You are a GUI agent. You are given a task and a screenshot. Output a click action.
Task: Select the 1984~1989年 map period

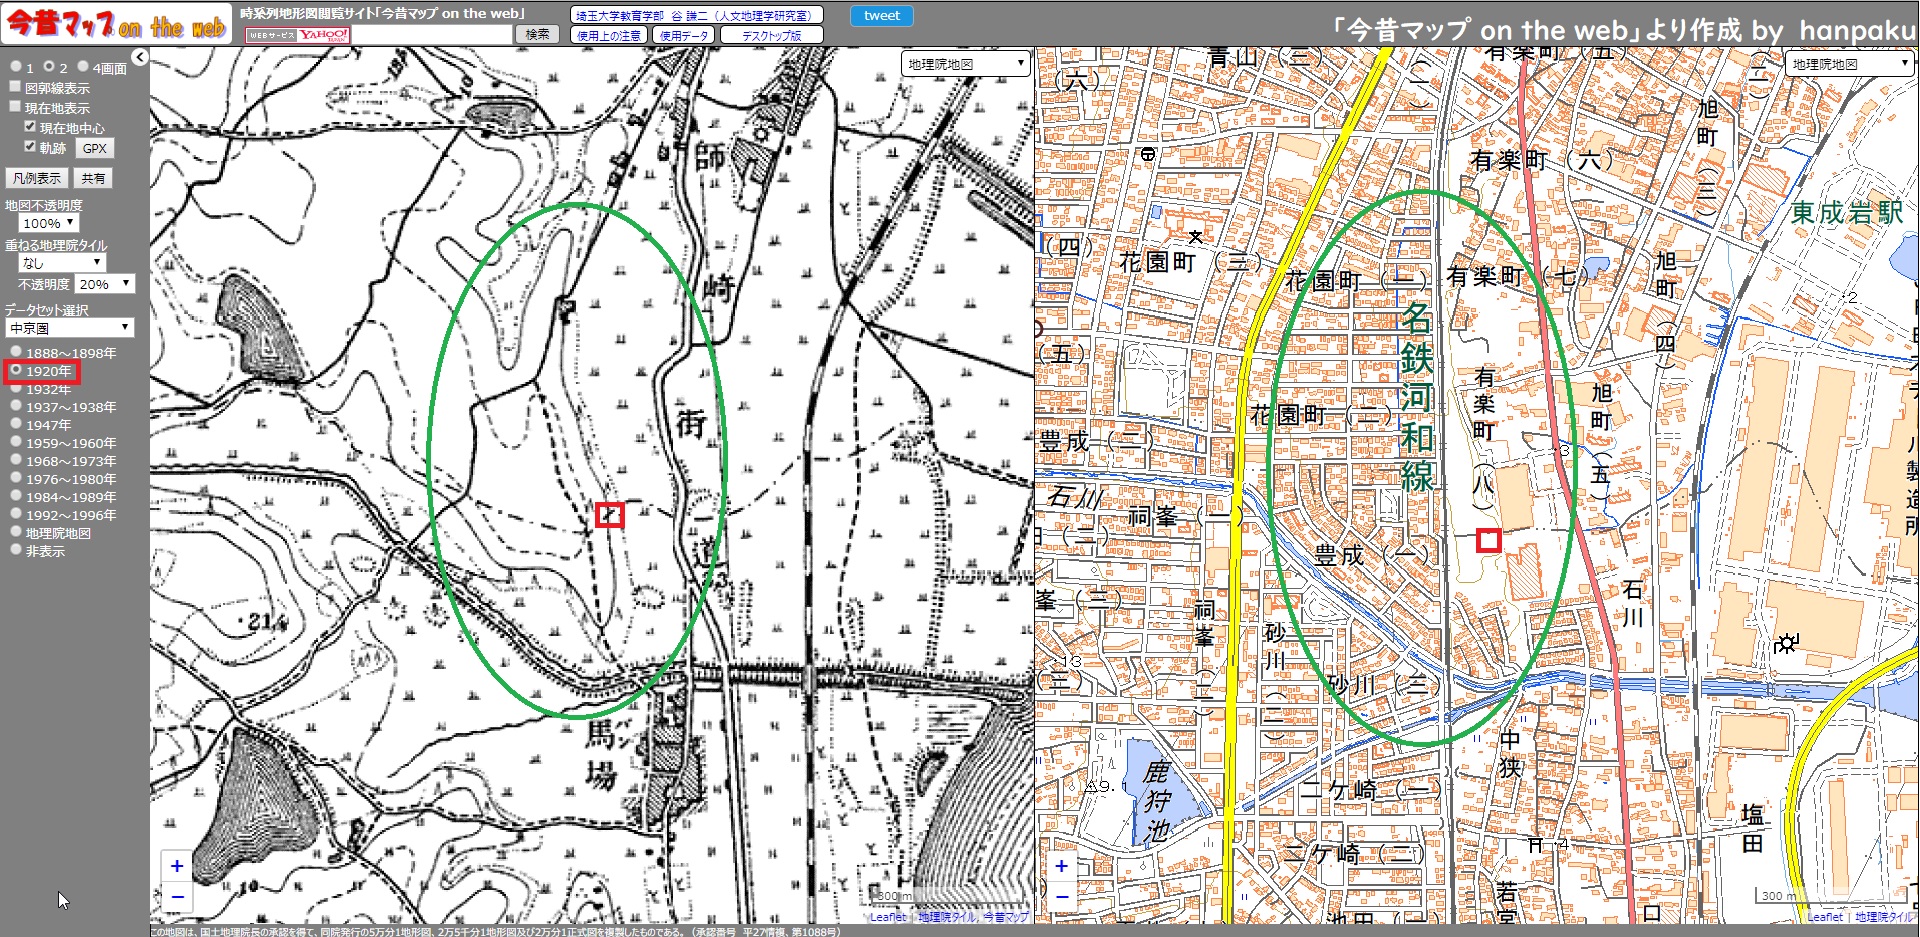[16, 496]
